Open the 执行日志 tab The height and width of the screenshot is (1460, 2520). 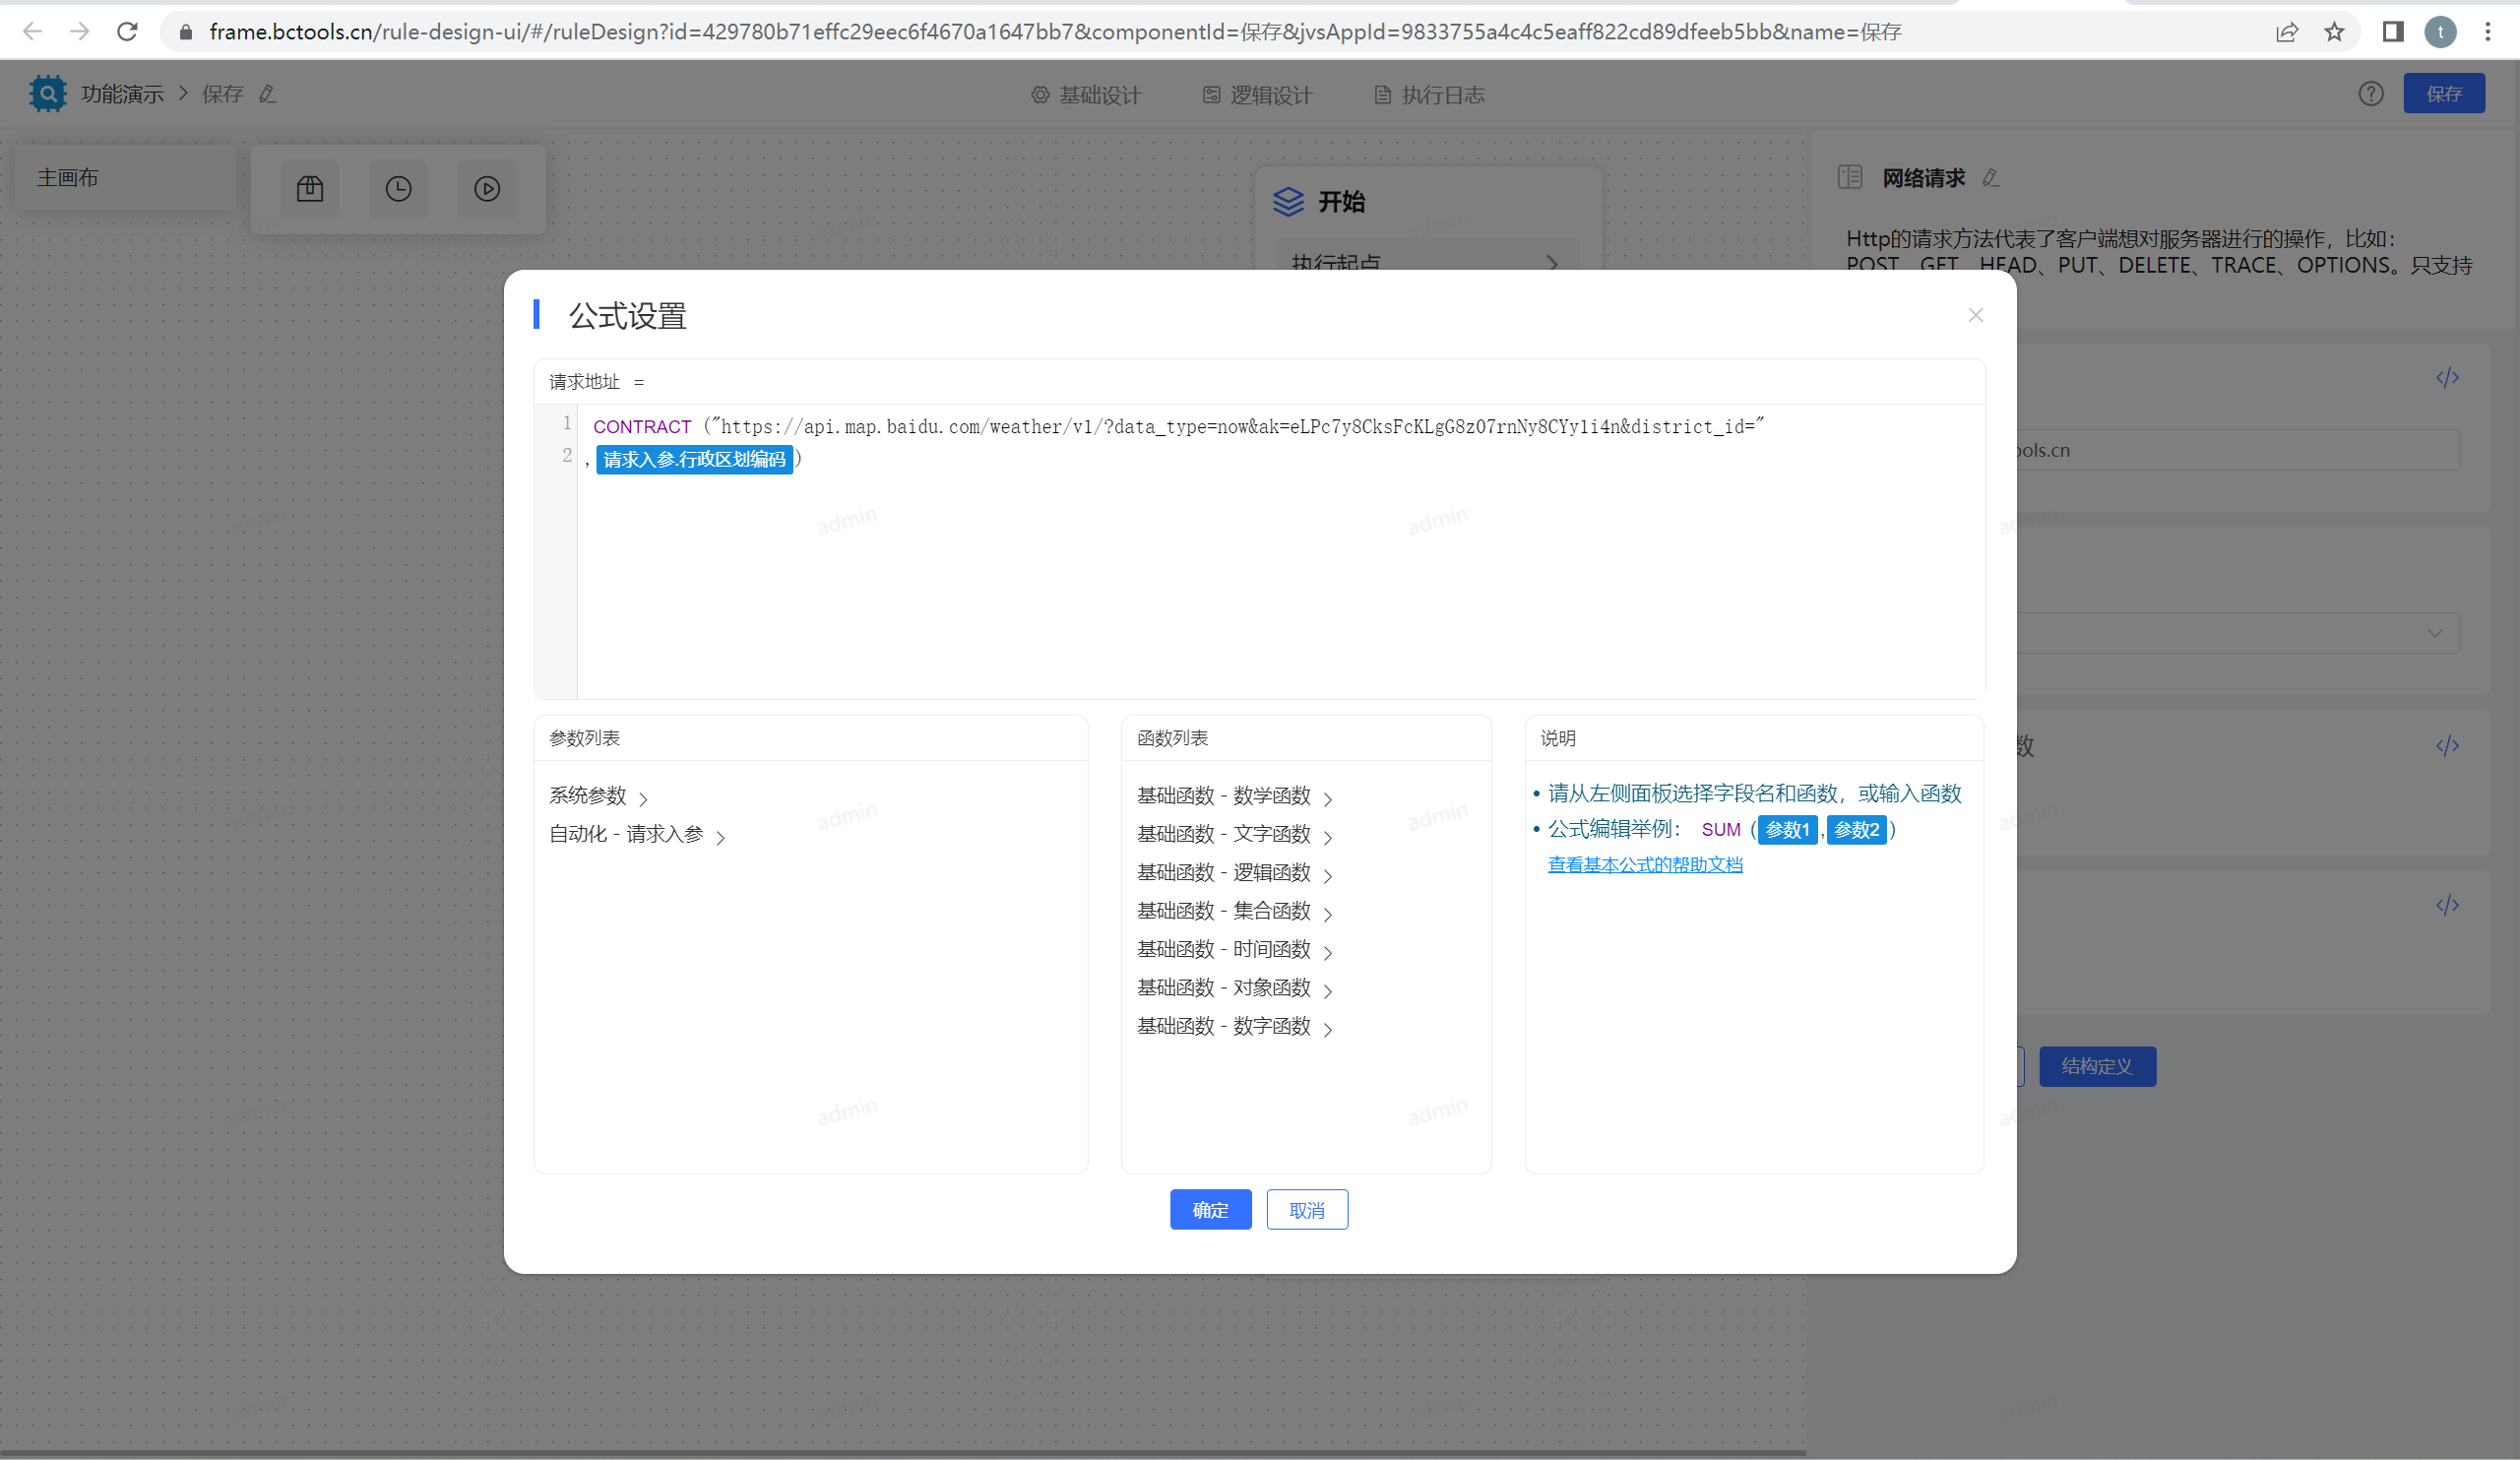1429,95
